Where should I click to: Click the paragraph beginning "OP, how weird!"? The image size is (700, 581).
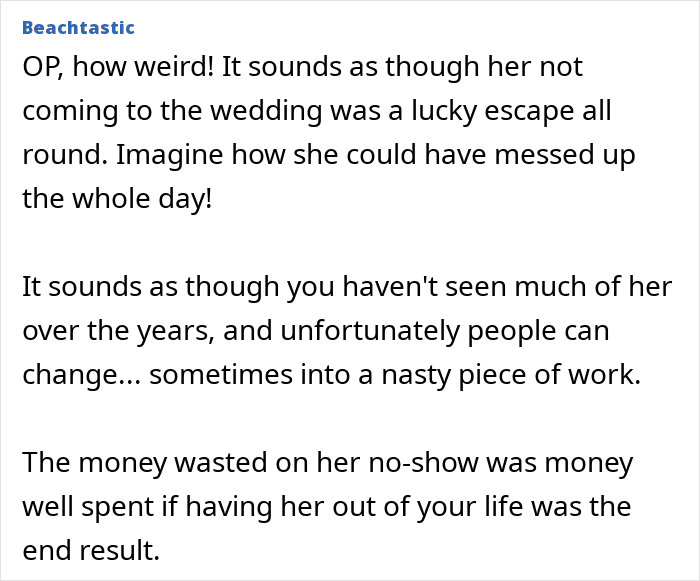(320, 132)
